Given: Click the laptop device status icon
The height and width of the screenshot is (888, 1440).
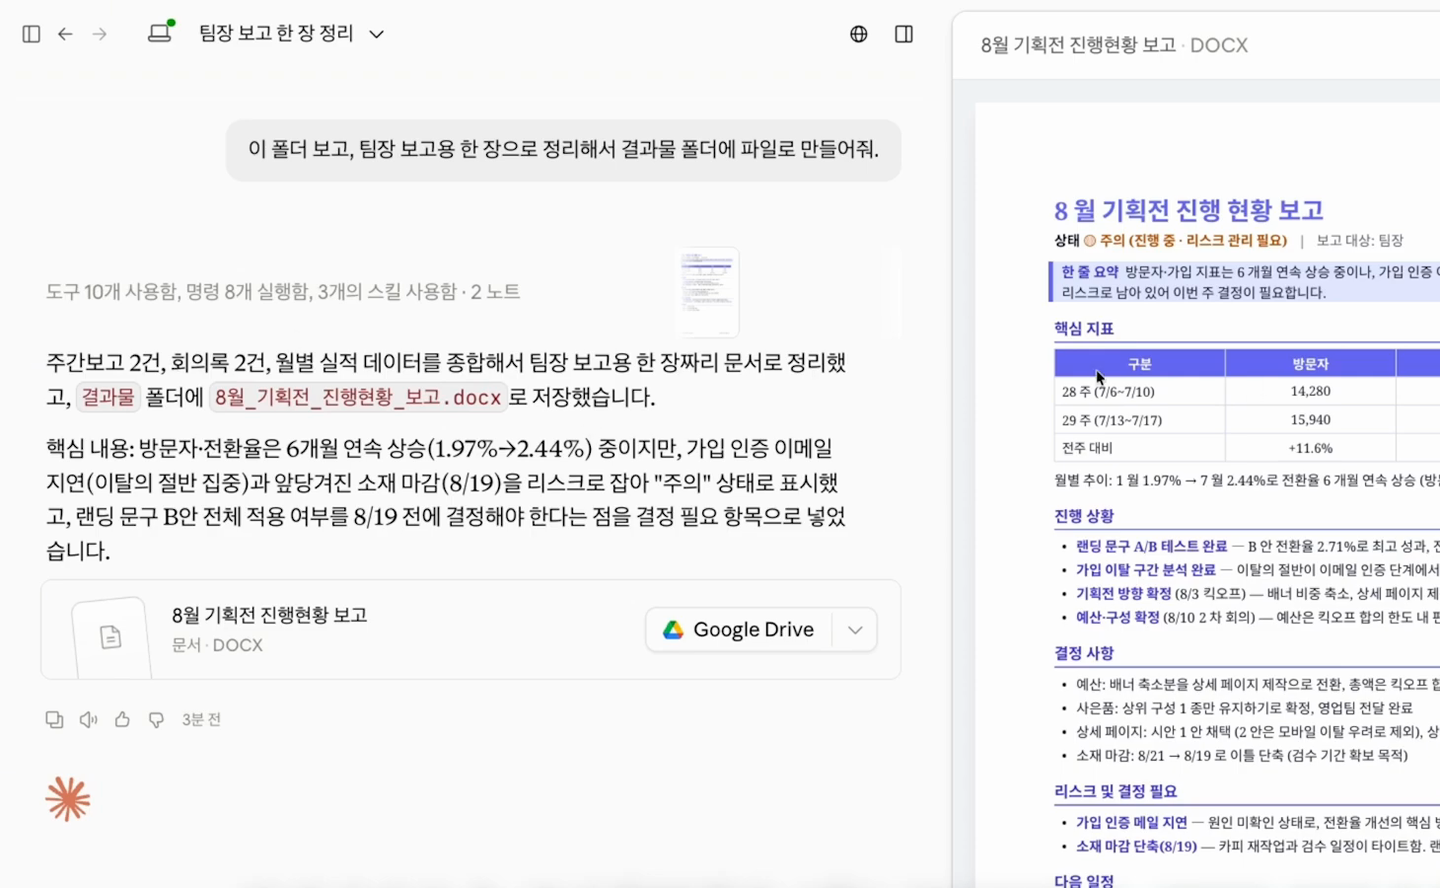Looking at the screenshot, I should (x=160, y=32).
